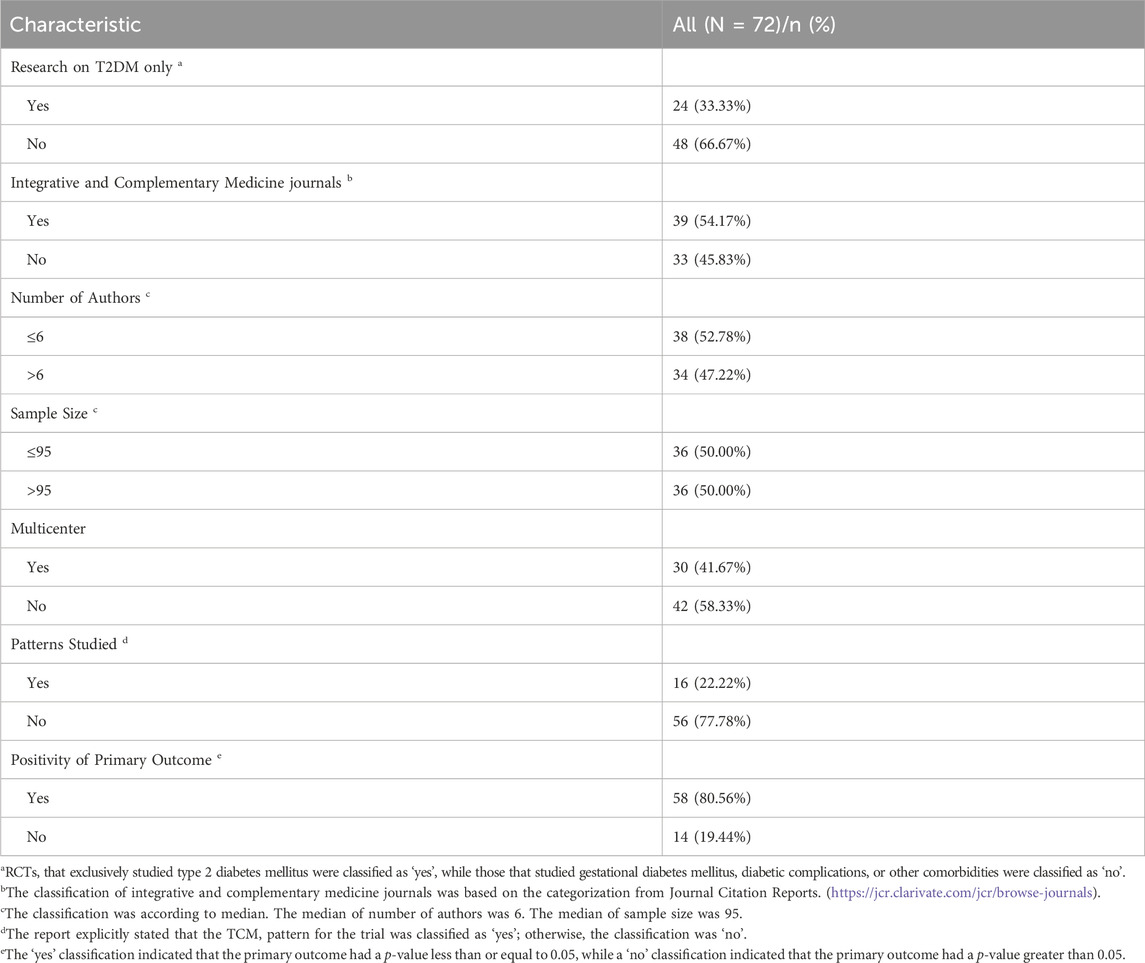Click "36 (50.00%)" in the ≤95 row
Image resolution: width=1145 pixels, height=963 pixels.
point(711,452)
